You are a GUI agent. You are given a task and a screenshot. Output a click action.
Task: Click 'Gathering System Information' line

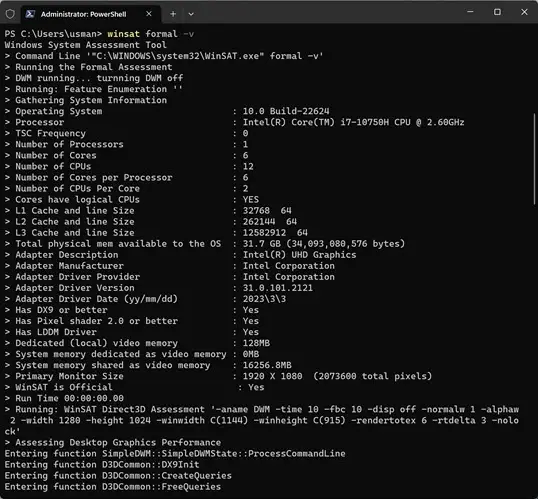(x=86, y=100)
